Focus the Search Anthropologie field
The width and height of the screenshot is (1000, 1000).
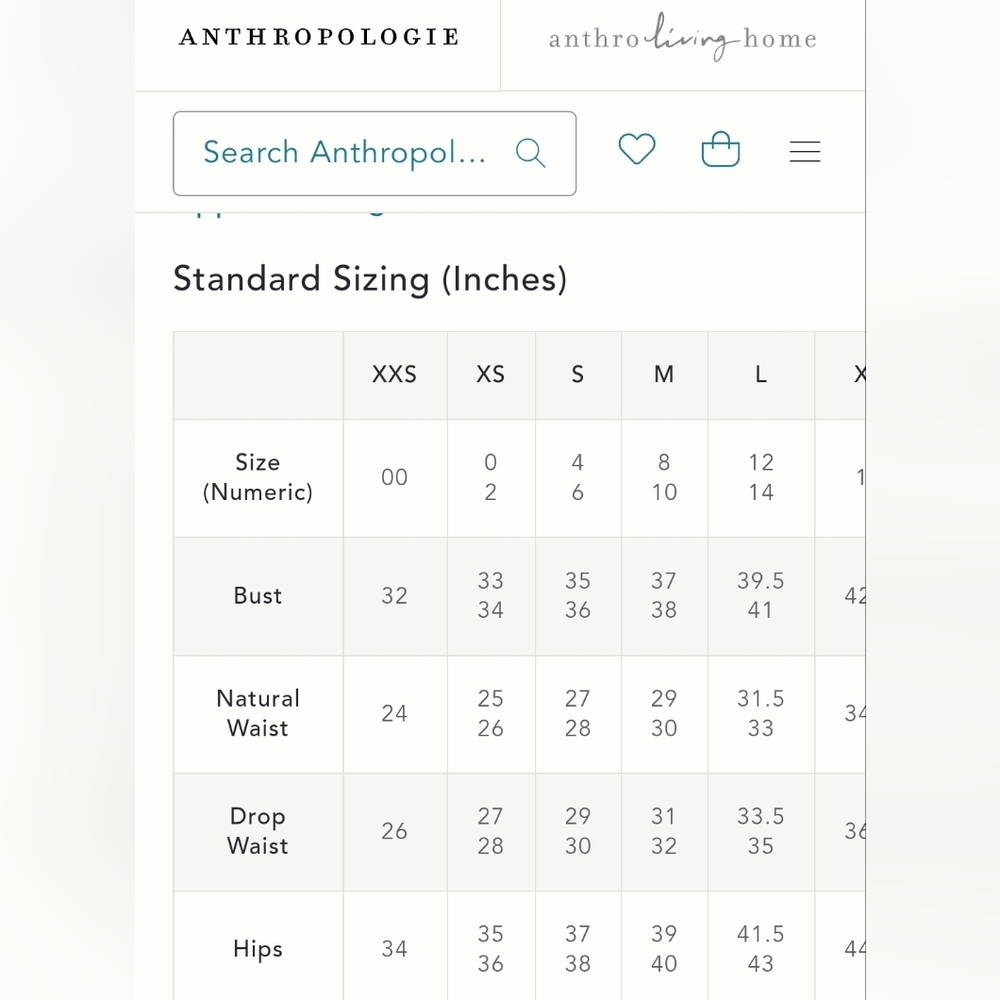coord(374,153)
